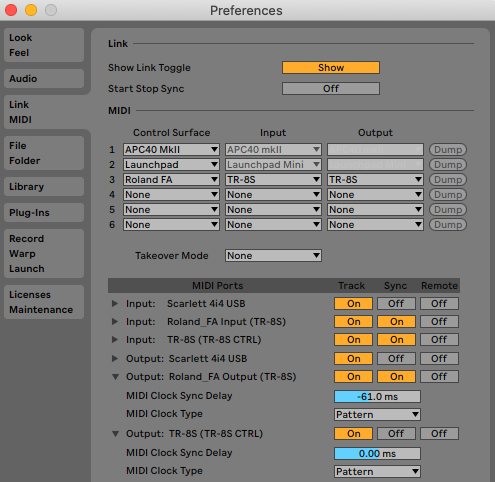This screenshot has width=495, height=482.
Task: Open Input dropdown for surface 3 TR-8S
Action: pos(273,180)
